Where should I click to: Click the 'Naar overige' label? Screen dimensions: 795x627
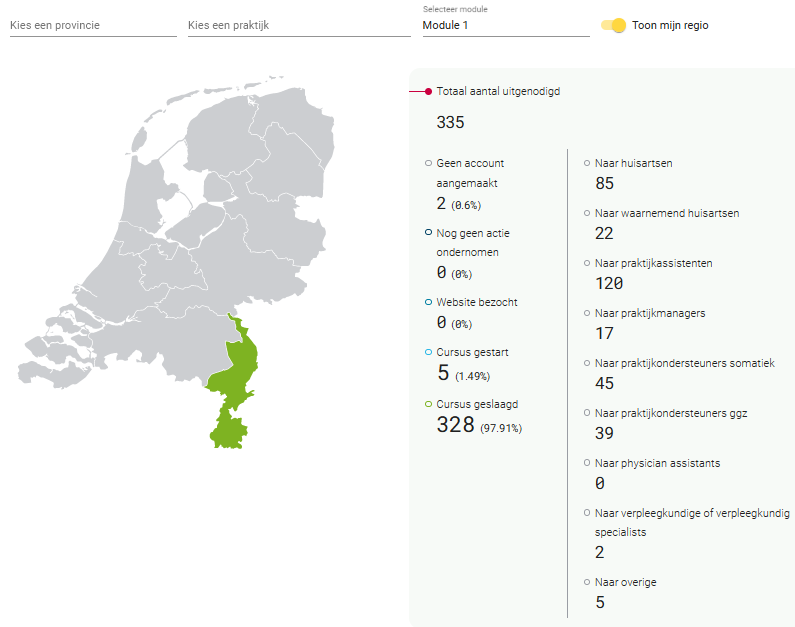(626, 582)
